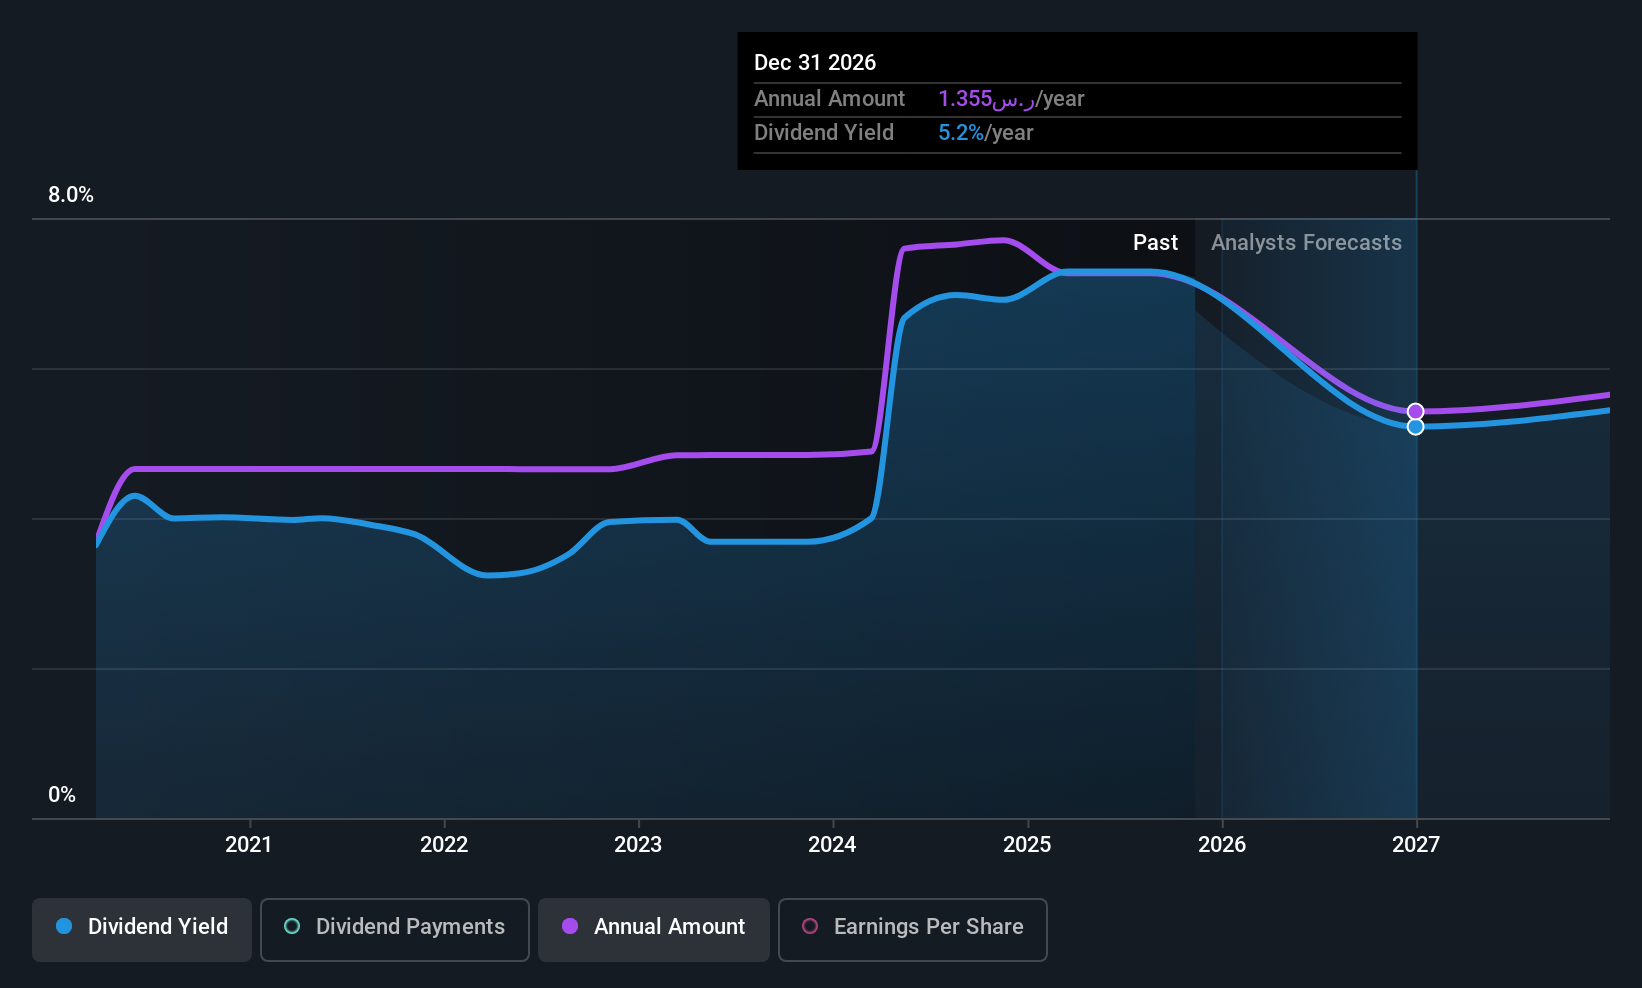Click the teal Dividend Payments legend circle
The height and width of the screenshot is (988, 1642).
292,927
